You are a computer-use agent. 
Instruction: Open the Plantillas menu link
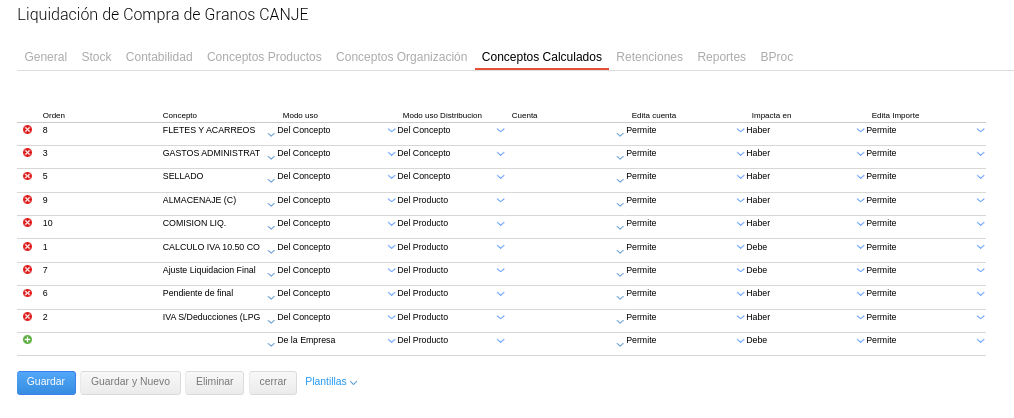(x=331, y=382)
